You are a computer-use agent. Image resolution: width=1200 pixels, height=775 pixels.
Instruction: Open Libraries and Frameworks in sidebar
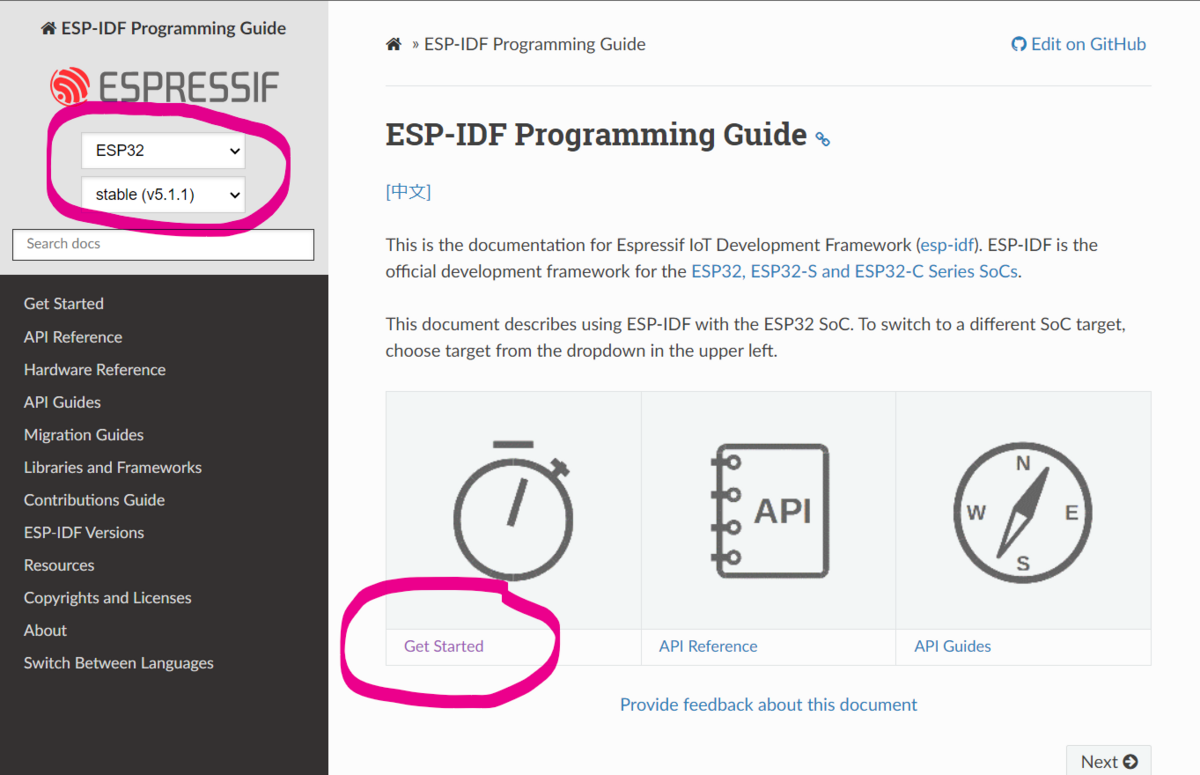tap(113, 467)
